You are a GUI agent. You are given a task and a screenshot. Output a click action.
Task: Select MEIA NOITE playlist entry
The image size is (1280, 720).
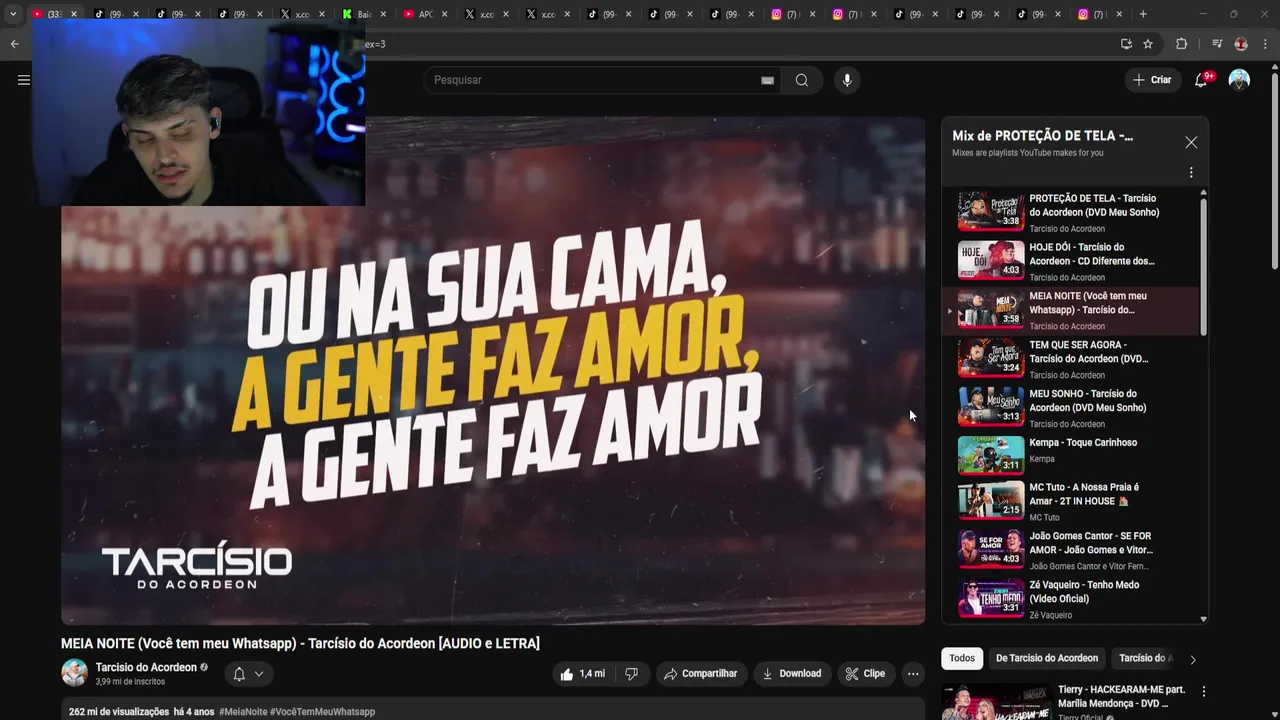pyautogui.click(x=1070, y=310)
